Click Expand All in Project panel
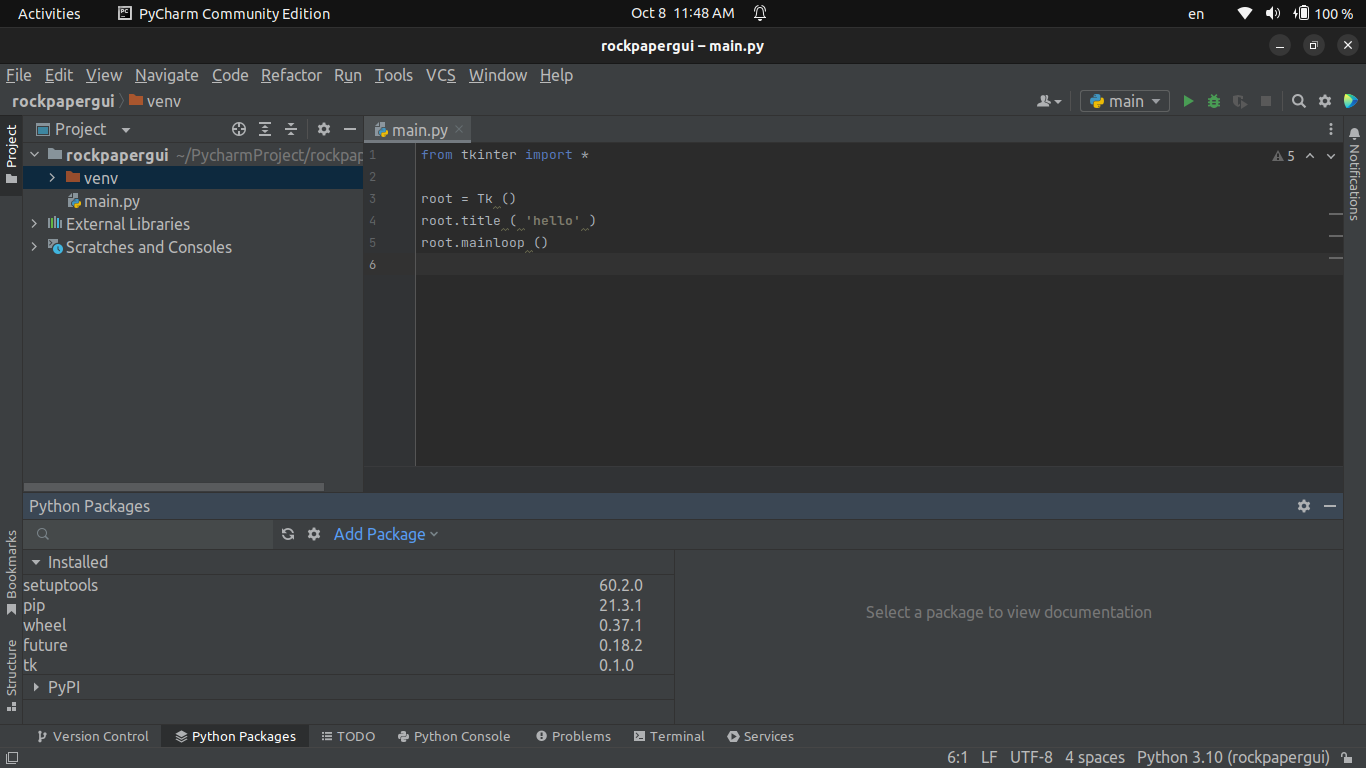 [265, 129]
